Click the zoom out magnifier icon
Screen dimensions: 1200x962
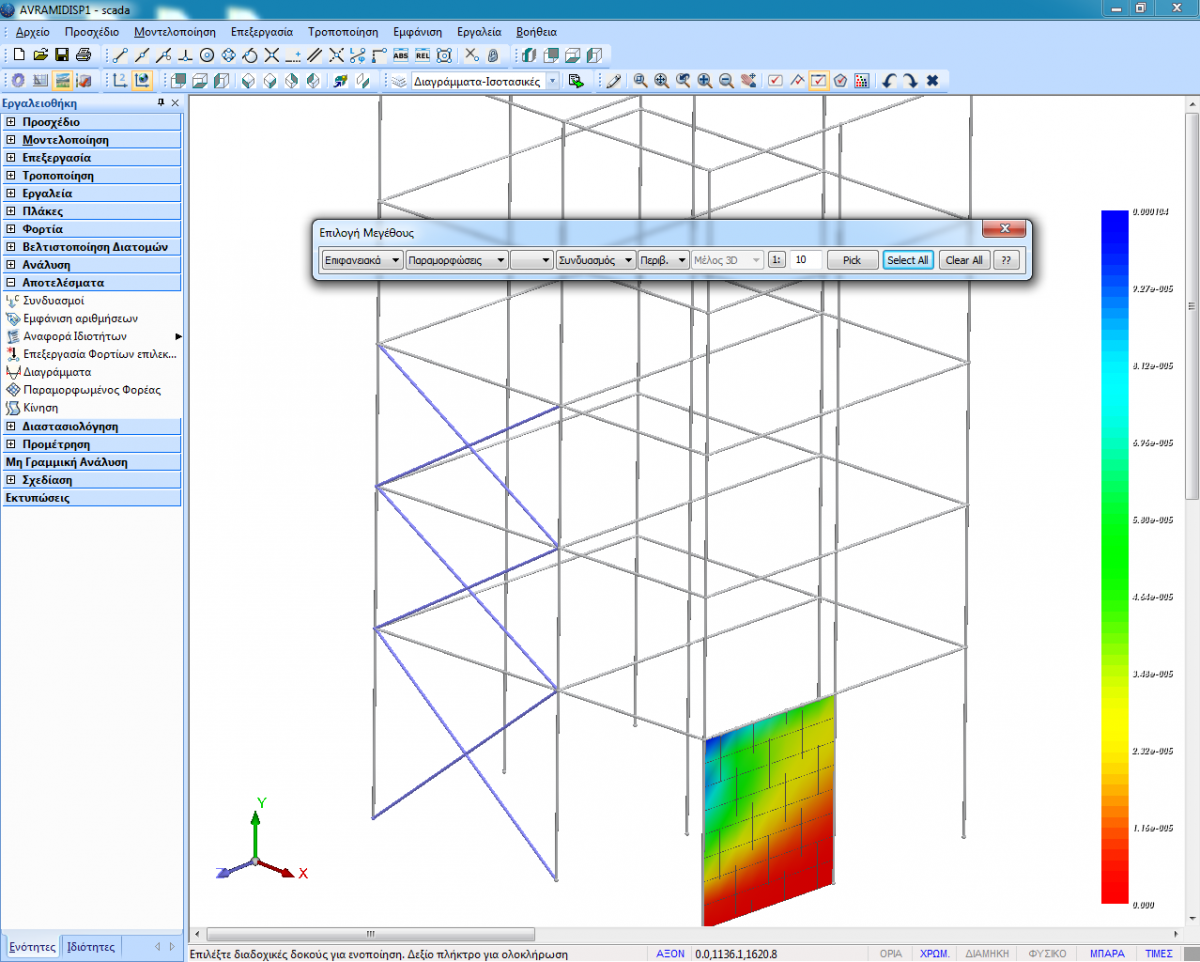(727, 81)
